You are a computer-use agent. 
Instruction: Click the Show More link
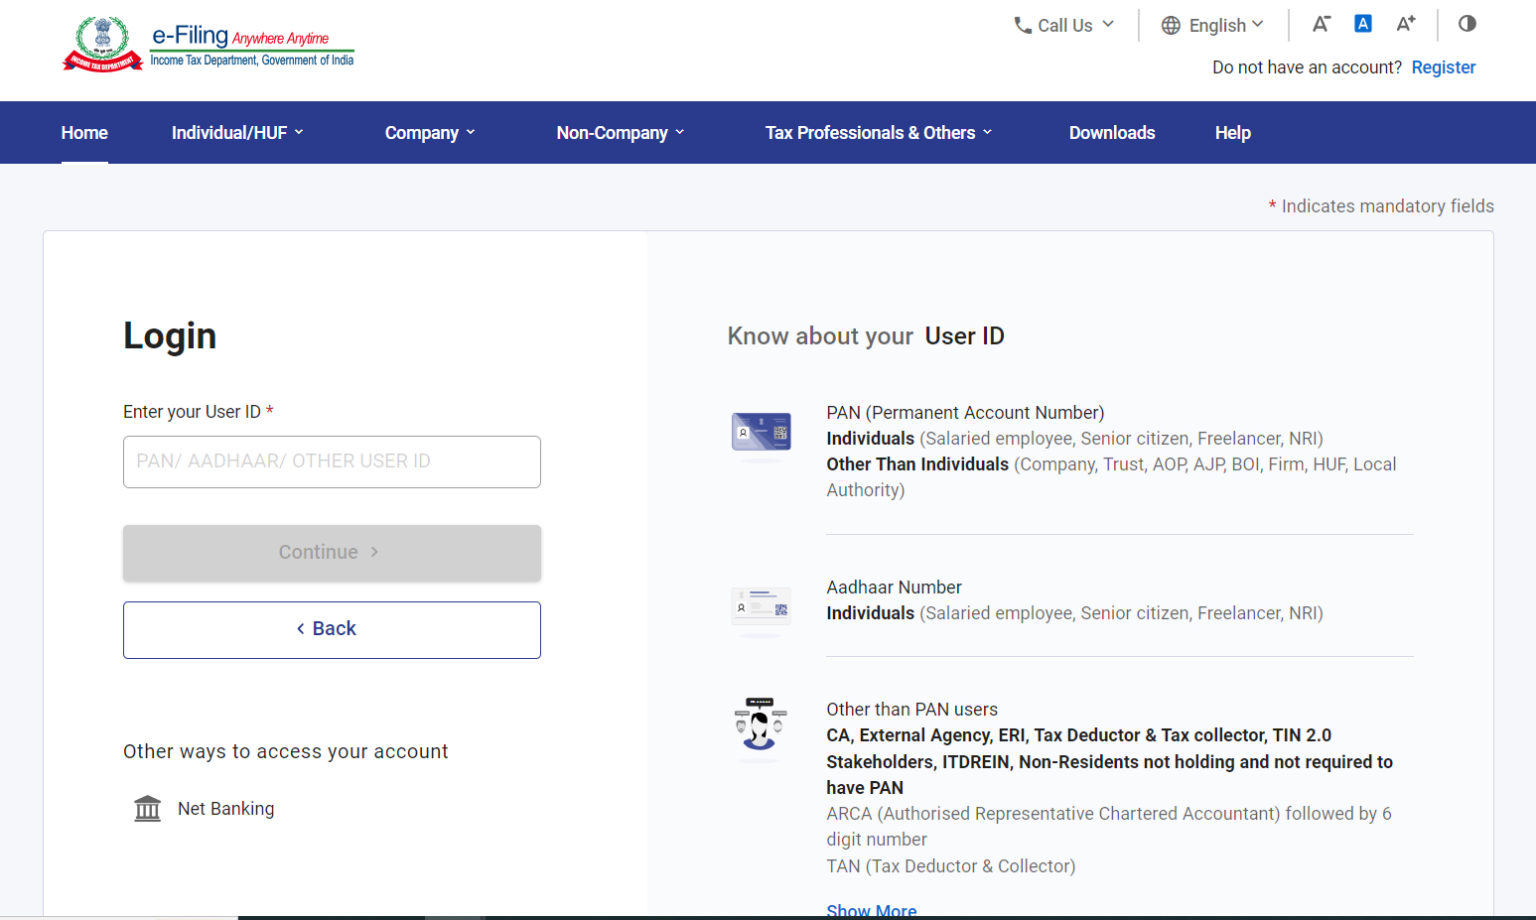click(x=871, y=908)
